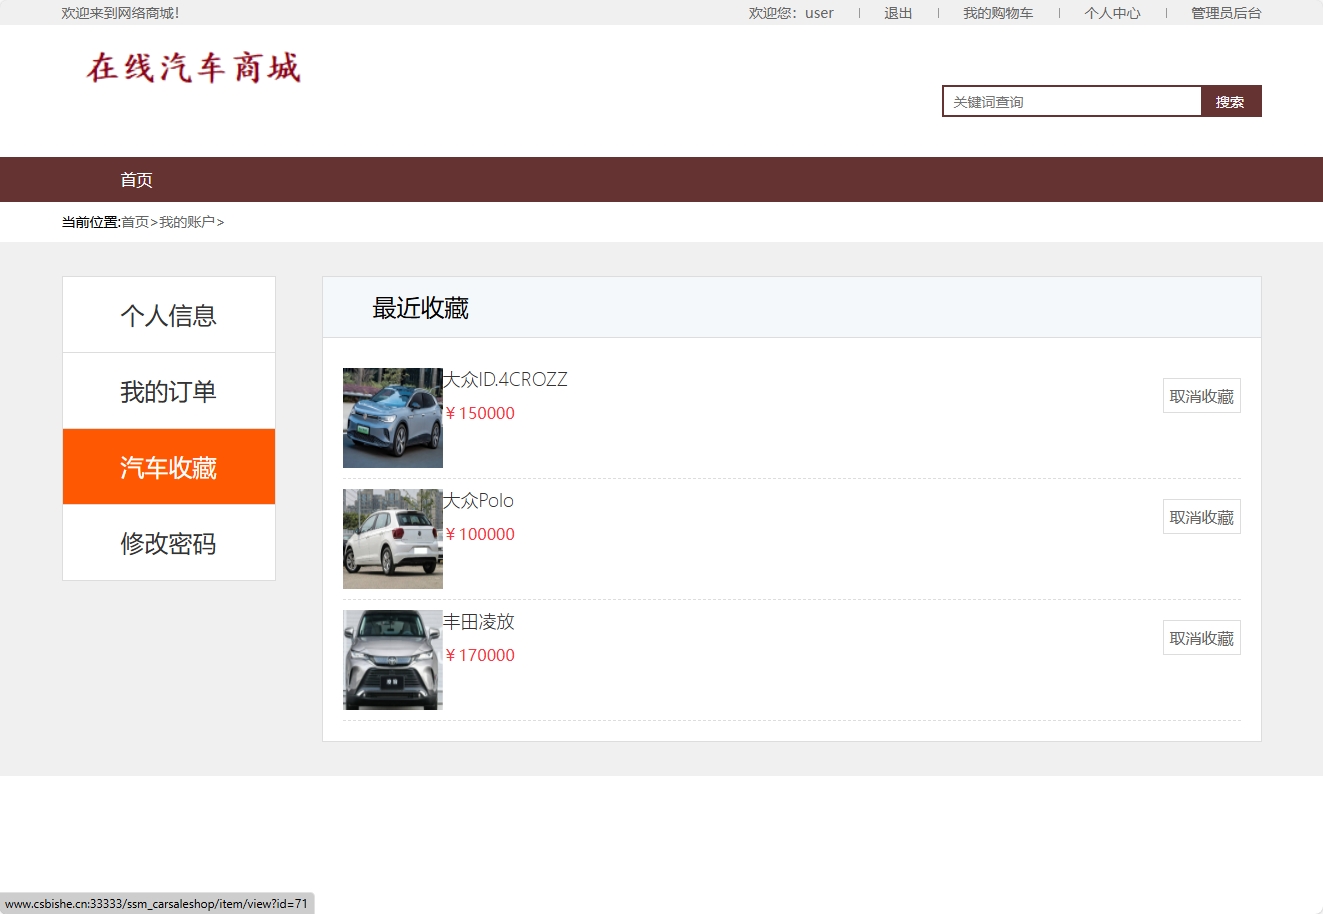Click the 搜索 search button
Screen dimensions: 1323x914
coord(1230,100)
